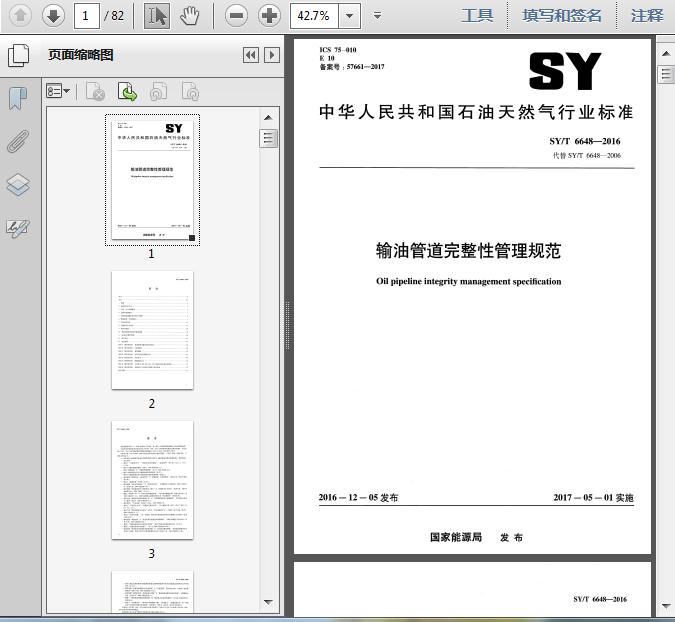Select the page 2 thumbnail
675x622 pixels.
152,331
